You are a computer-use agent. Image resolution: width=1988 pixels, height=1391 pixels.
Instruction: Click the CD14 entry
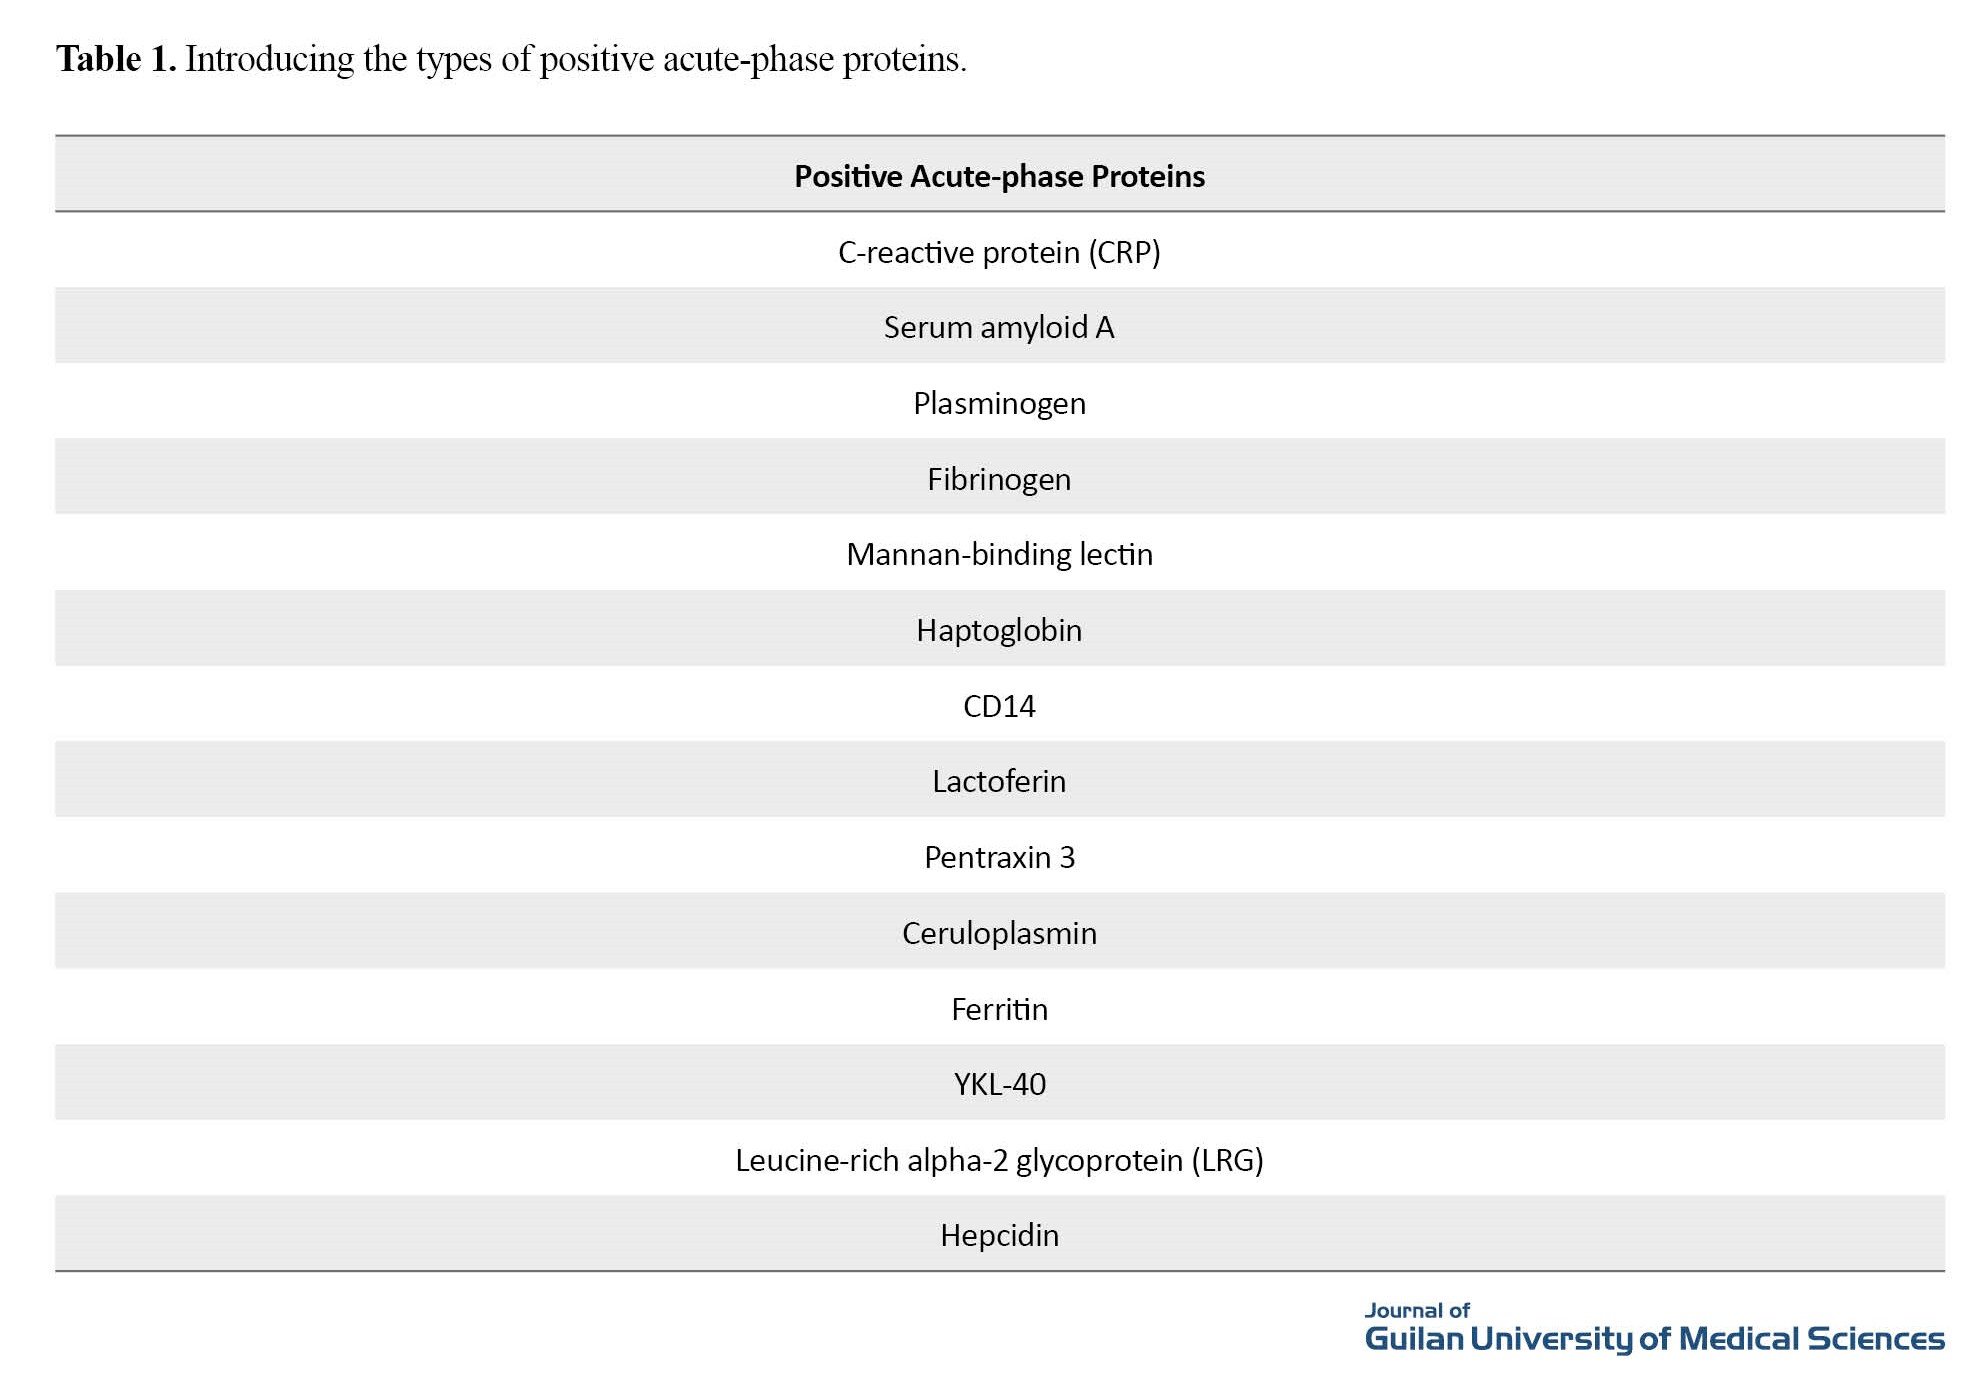click(x=999, y=706)
